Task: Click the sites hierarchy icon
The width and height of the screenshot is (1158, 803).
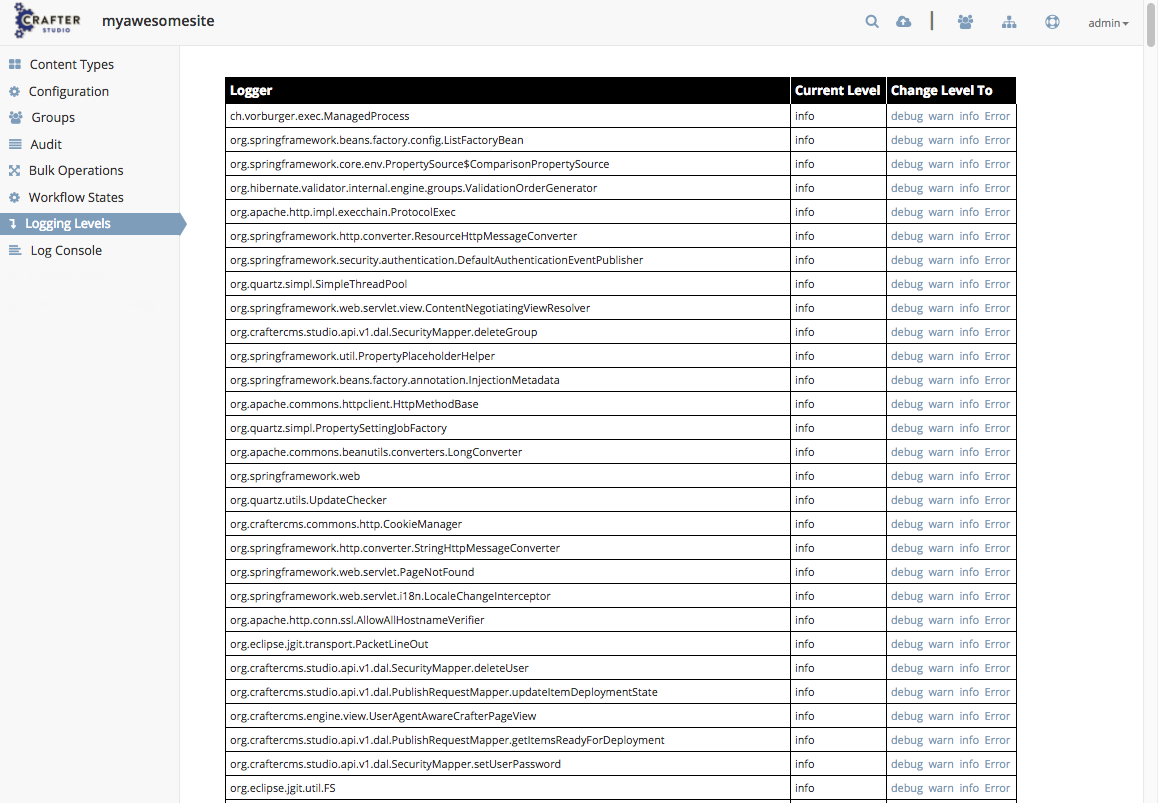Action: click(x=1009, y=21)
